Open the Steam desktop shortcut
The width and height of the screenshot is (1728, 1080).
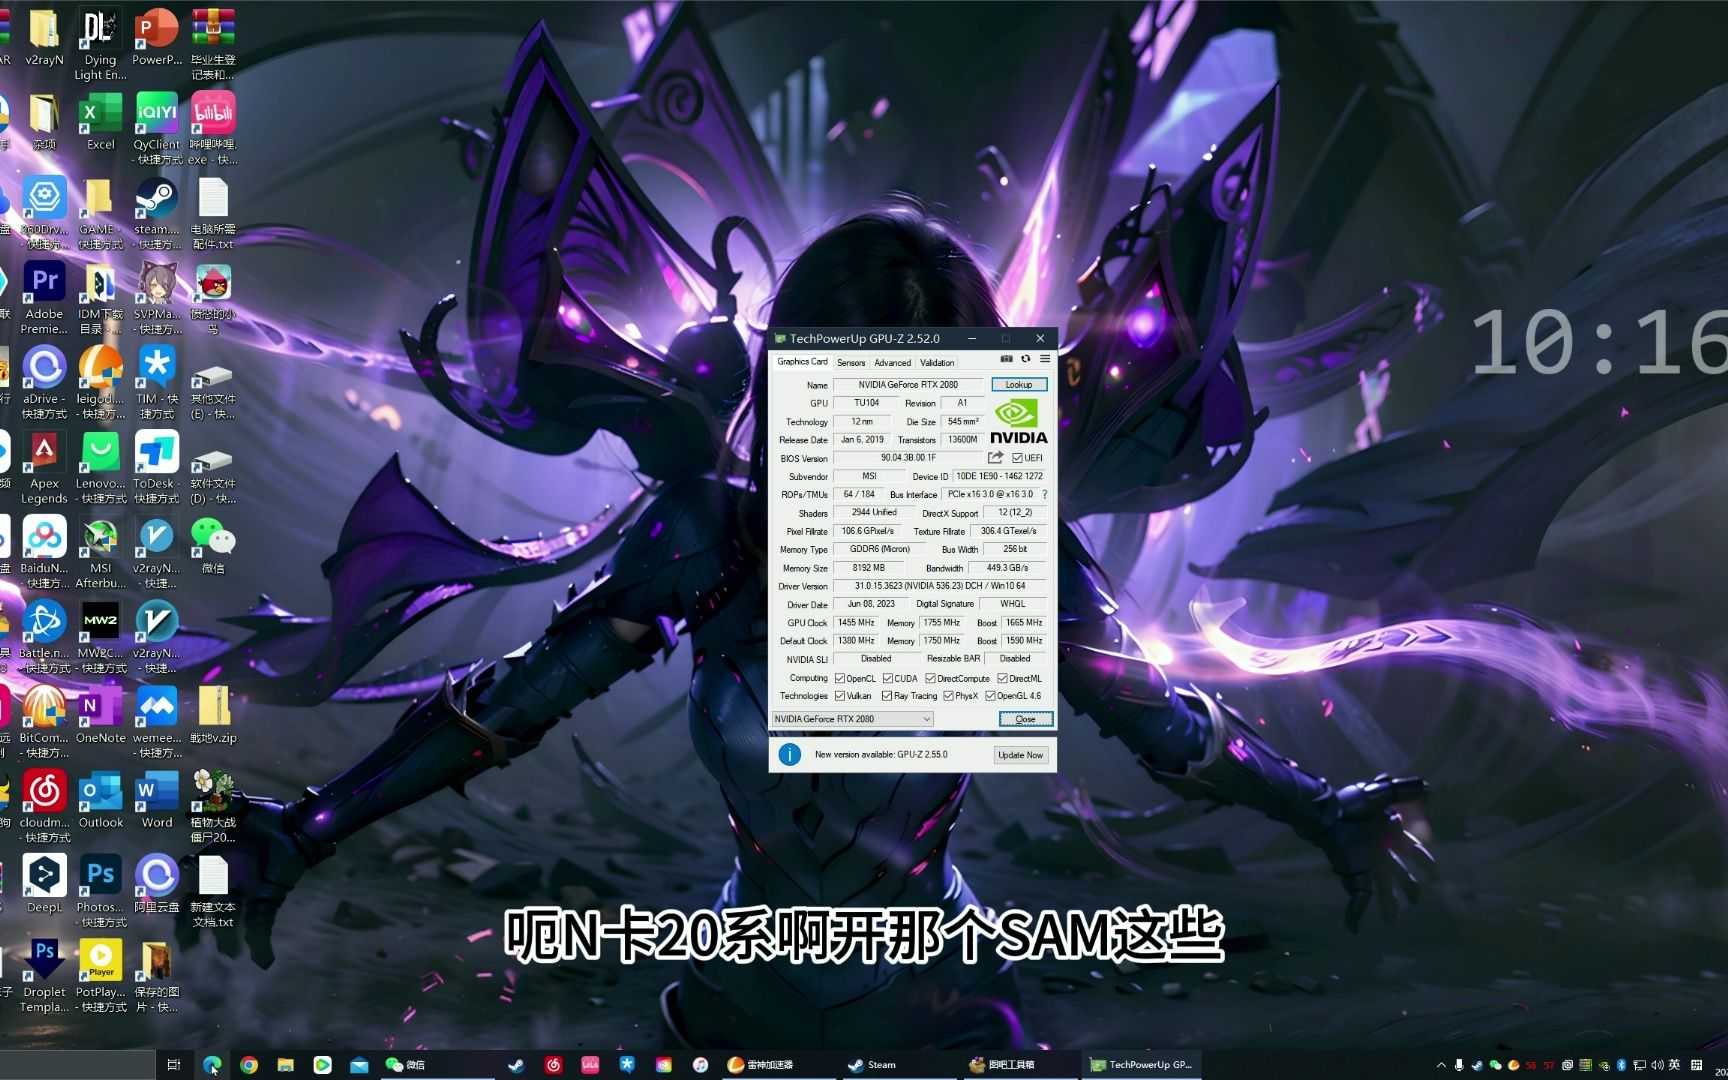157,214
